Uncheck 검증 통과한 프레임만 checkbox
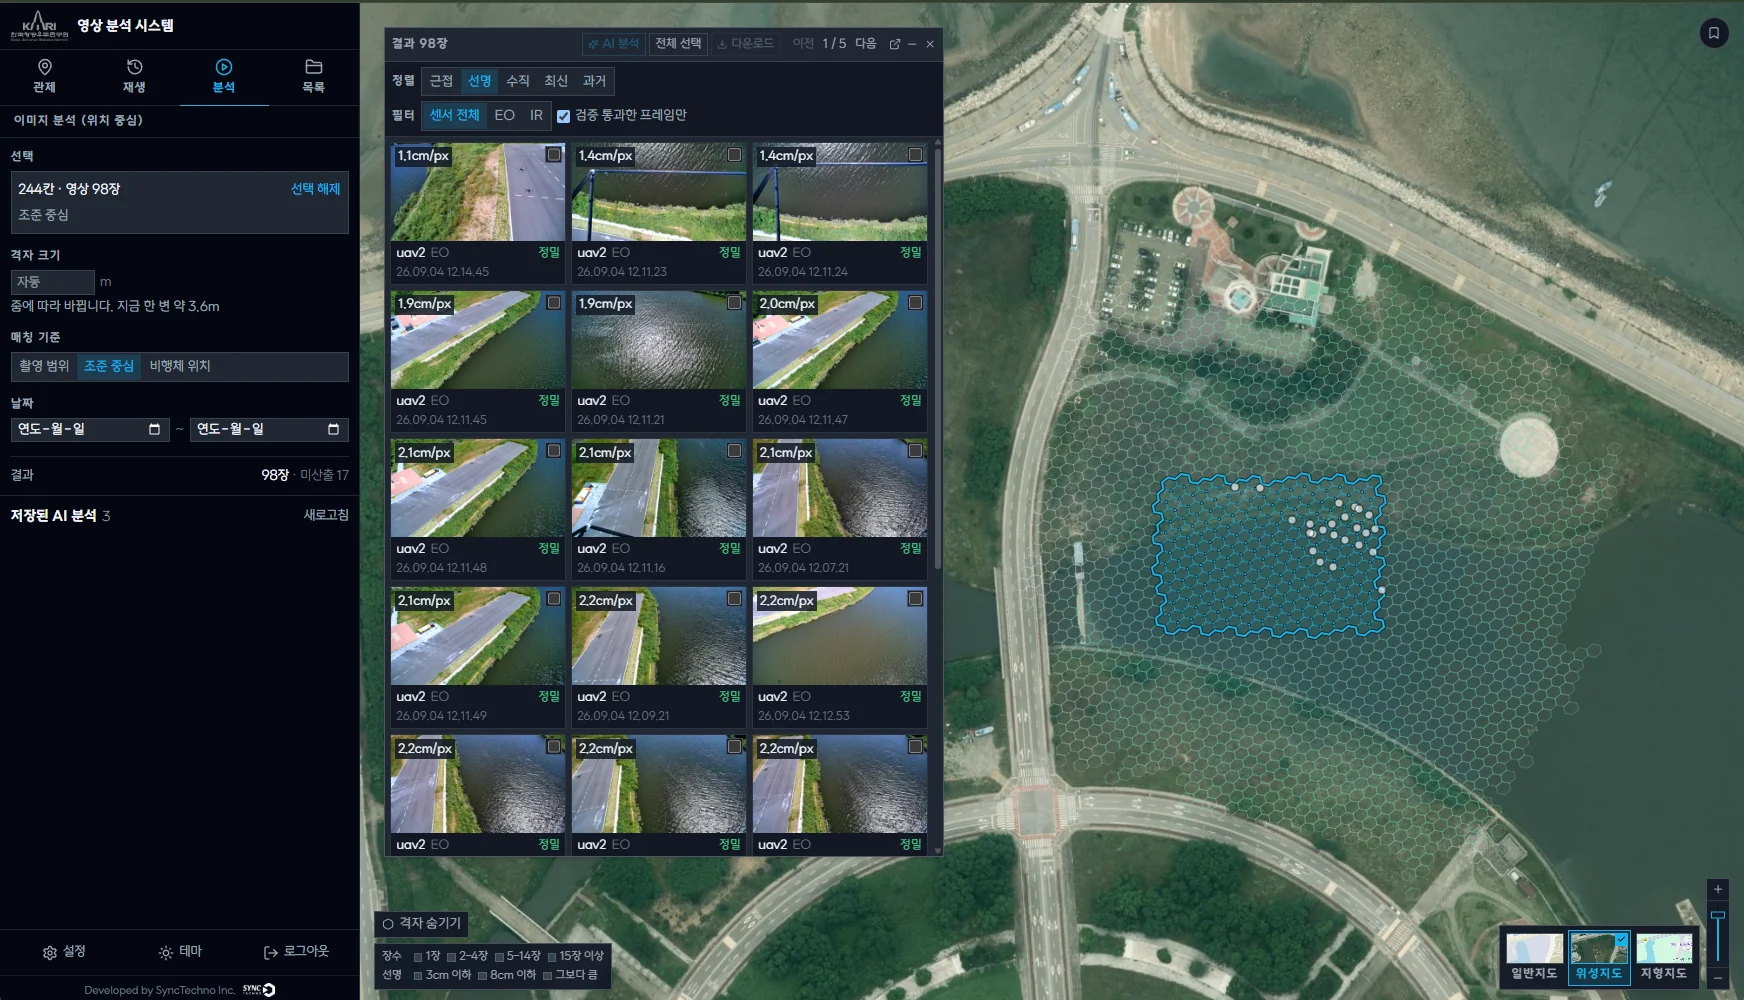 pyautogui.click(x=563, y=116)
